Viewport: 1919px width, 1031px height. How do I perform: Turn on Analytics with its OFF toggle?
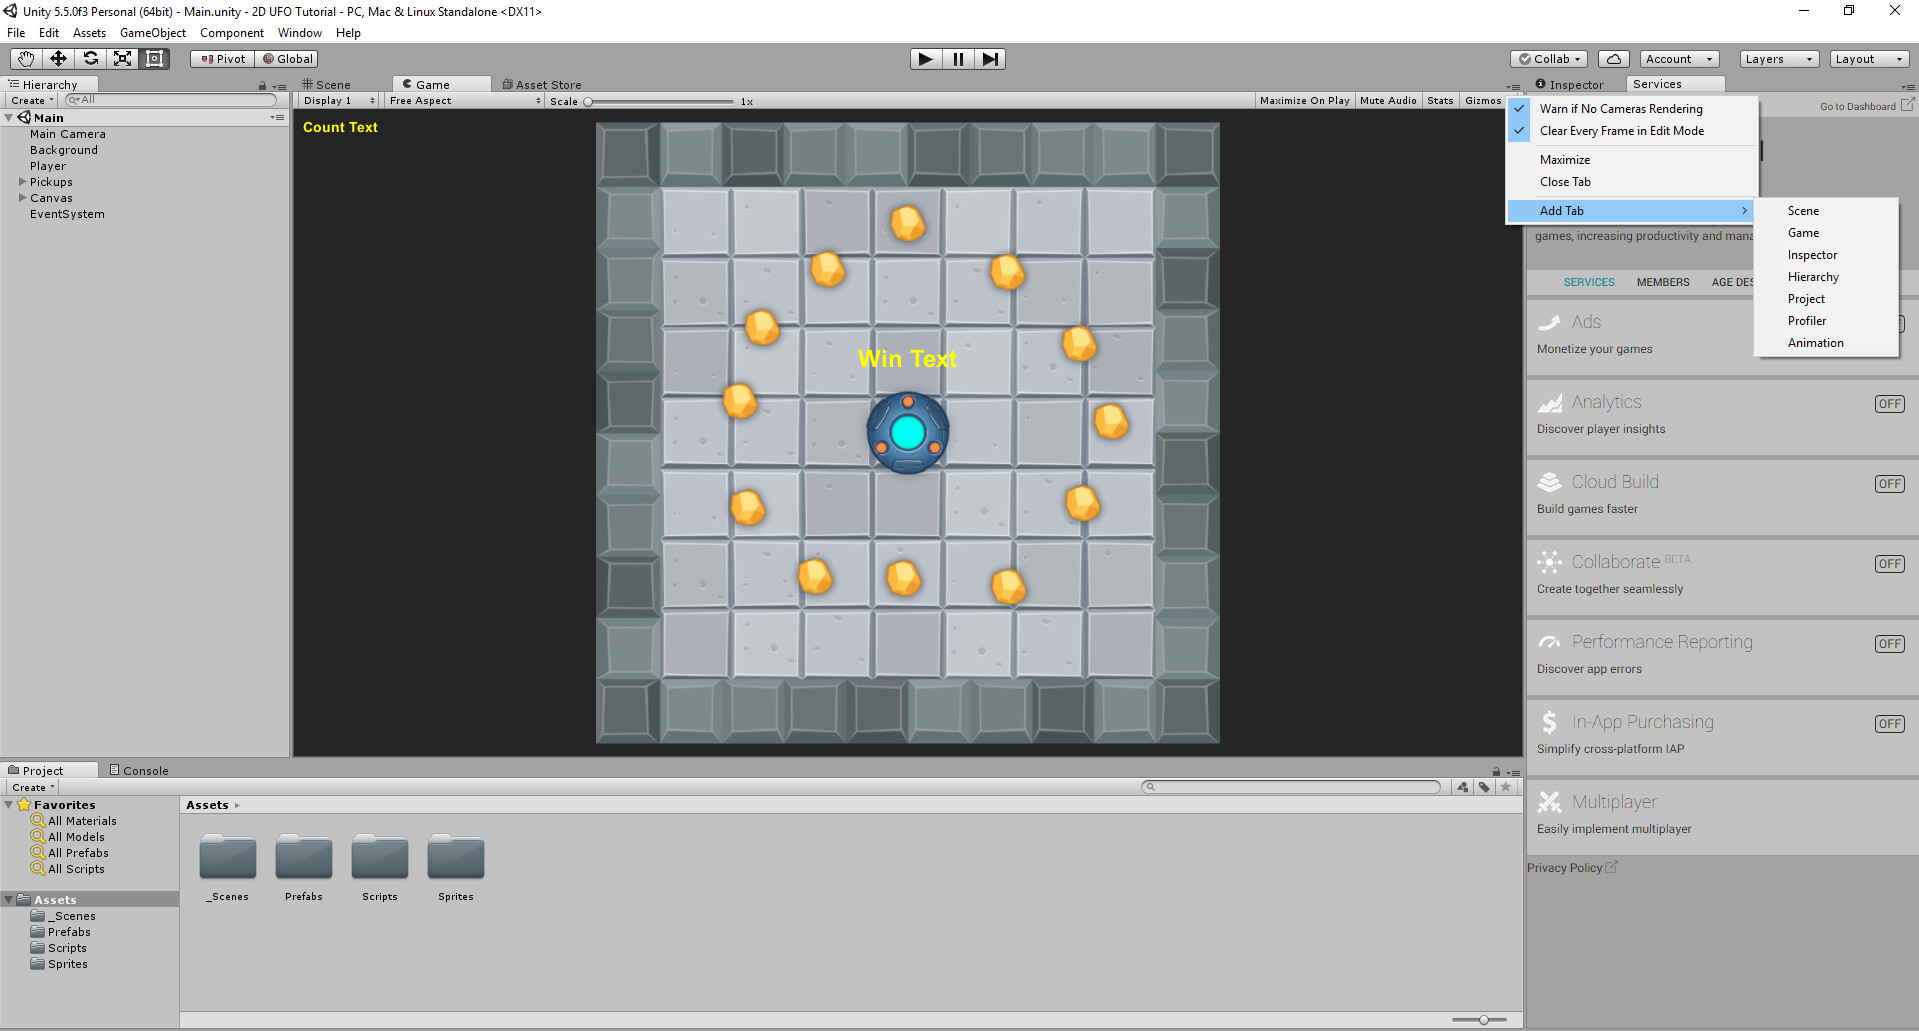(x=1889, y=404)
